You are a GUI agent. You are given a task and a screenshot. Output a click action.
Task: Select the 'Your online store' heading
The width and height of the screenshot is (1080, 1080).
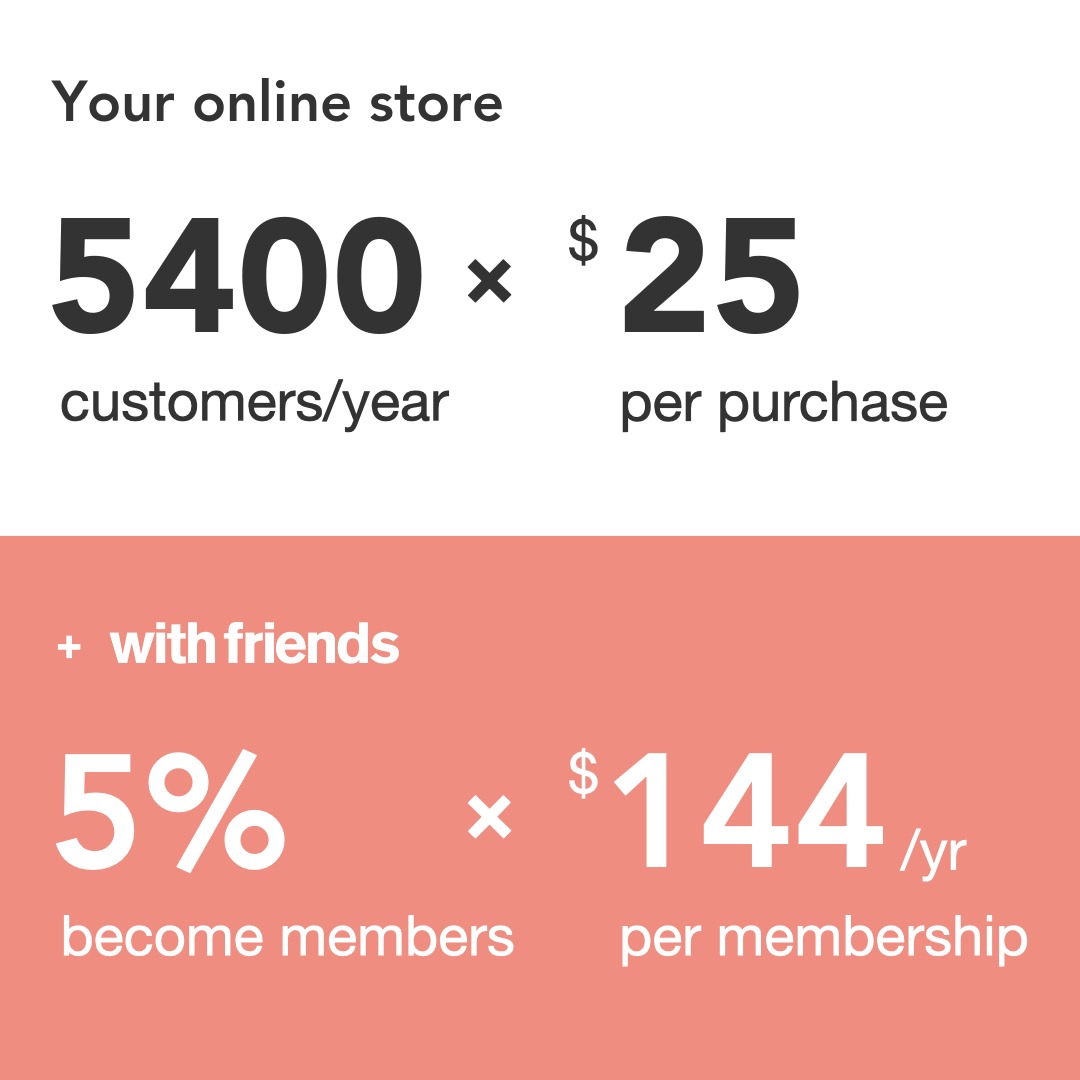(x=277, y=103)
